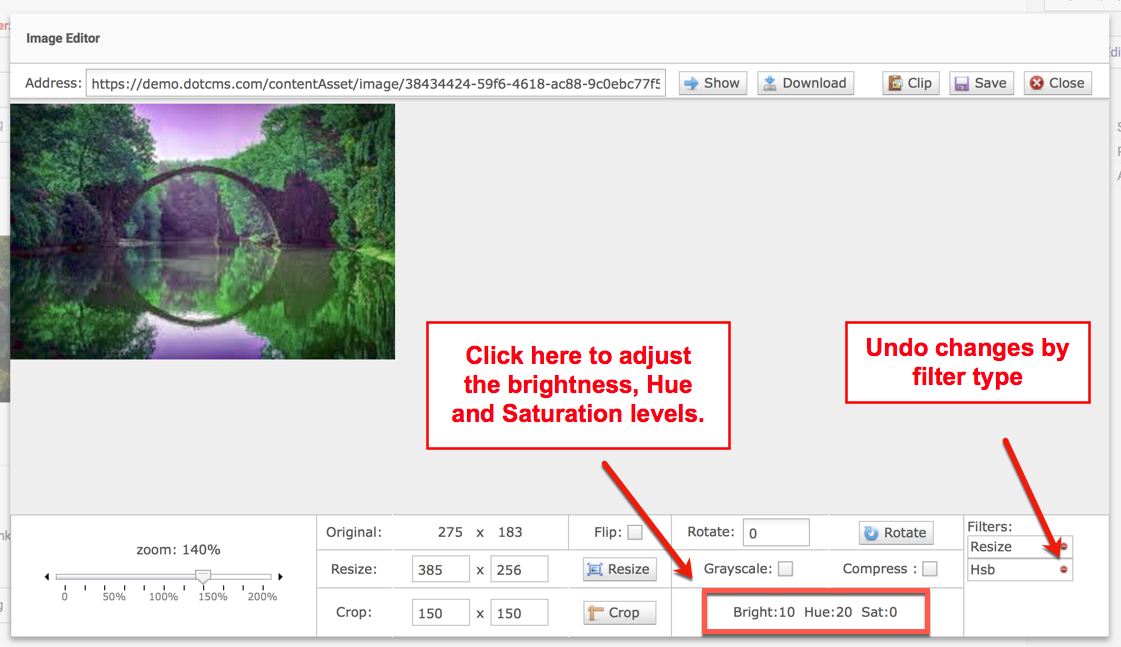The width and height of the screenshot is (1121, 647).
Task: Click the Rotate angle input field
Action: pos(776,533)
